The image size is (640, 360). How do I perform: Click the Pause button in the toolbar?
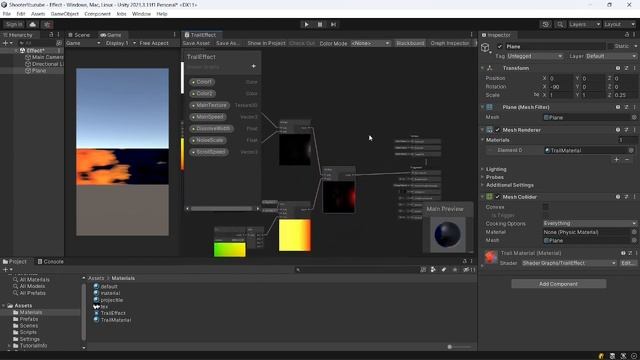320,24
